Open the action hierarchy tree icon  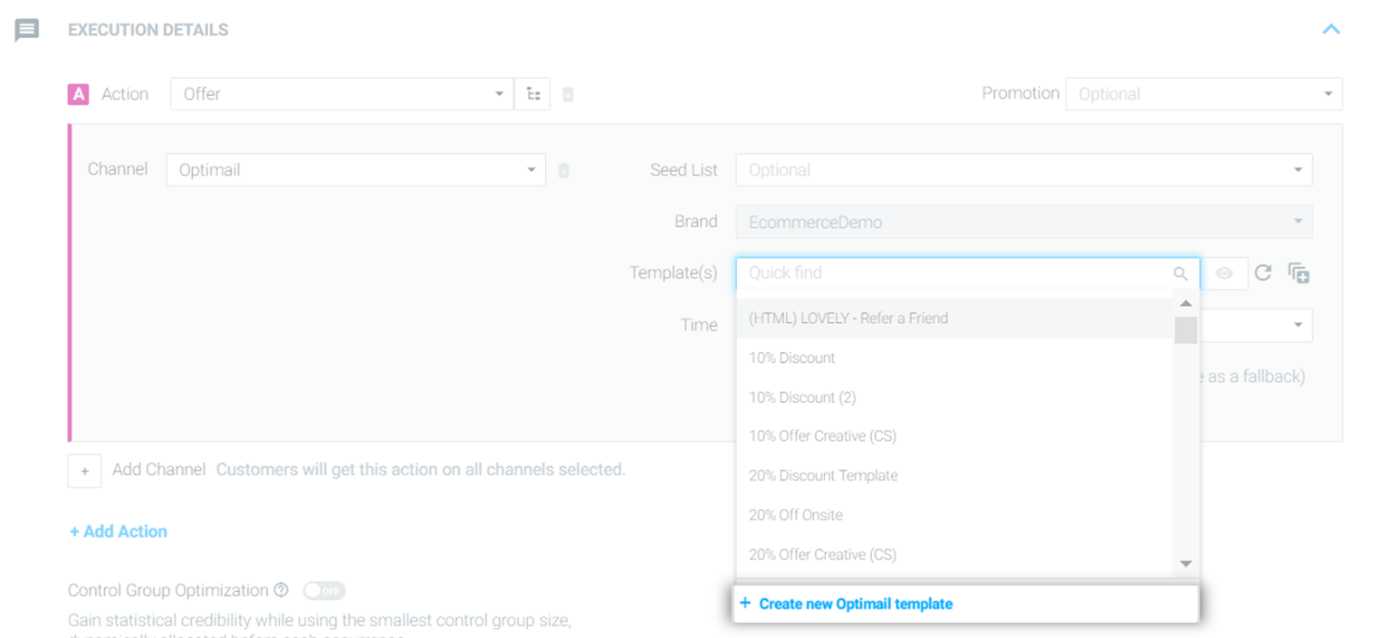[533, 94]
